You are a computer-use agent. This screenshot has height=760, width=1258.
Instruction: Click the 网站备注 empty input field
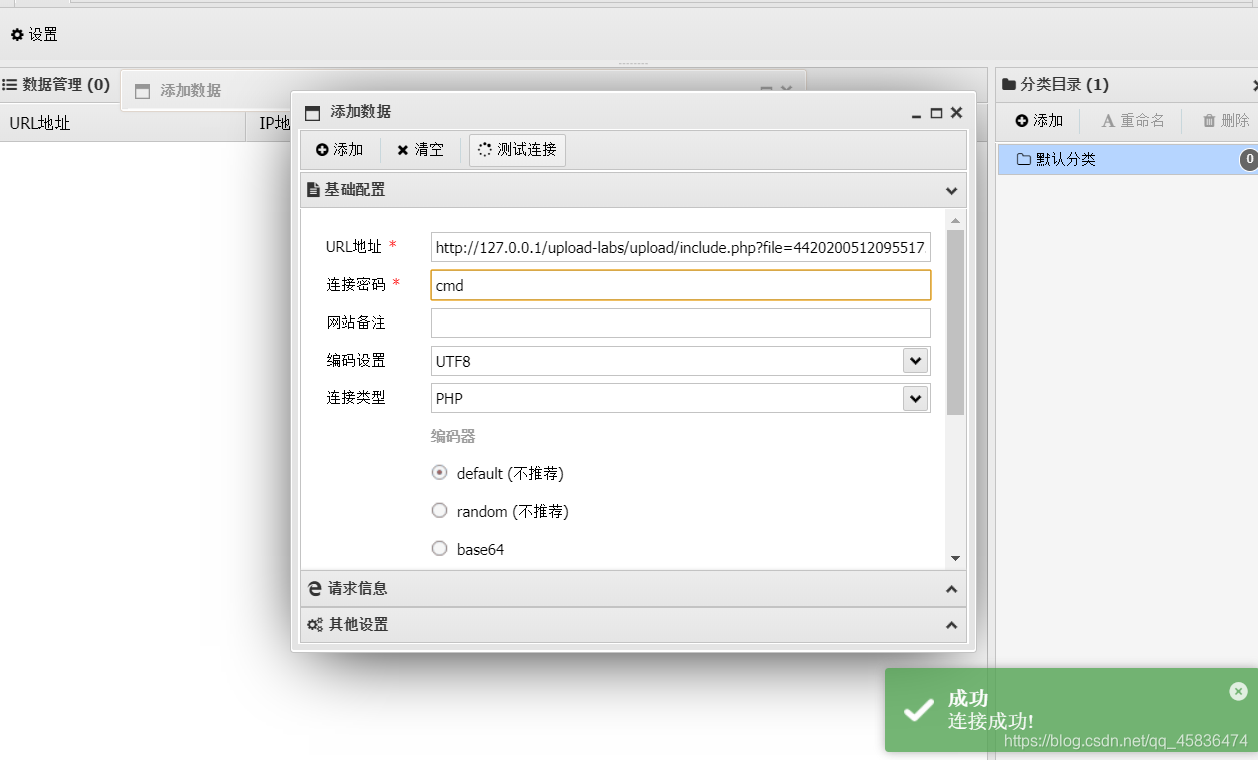681,323
